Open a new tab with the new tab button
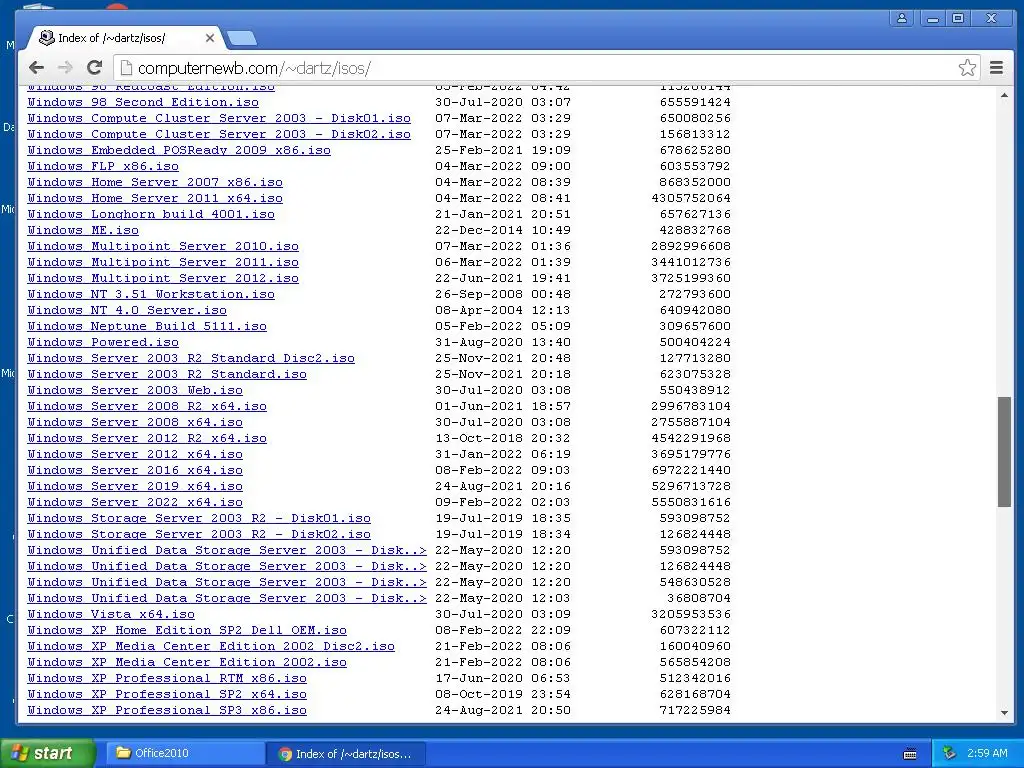The width and height of the screenshot is (1024, 768). click(x=242, y=39)
